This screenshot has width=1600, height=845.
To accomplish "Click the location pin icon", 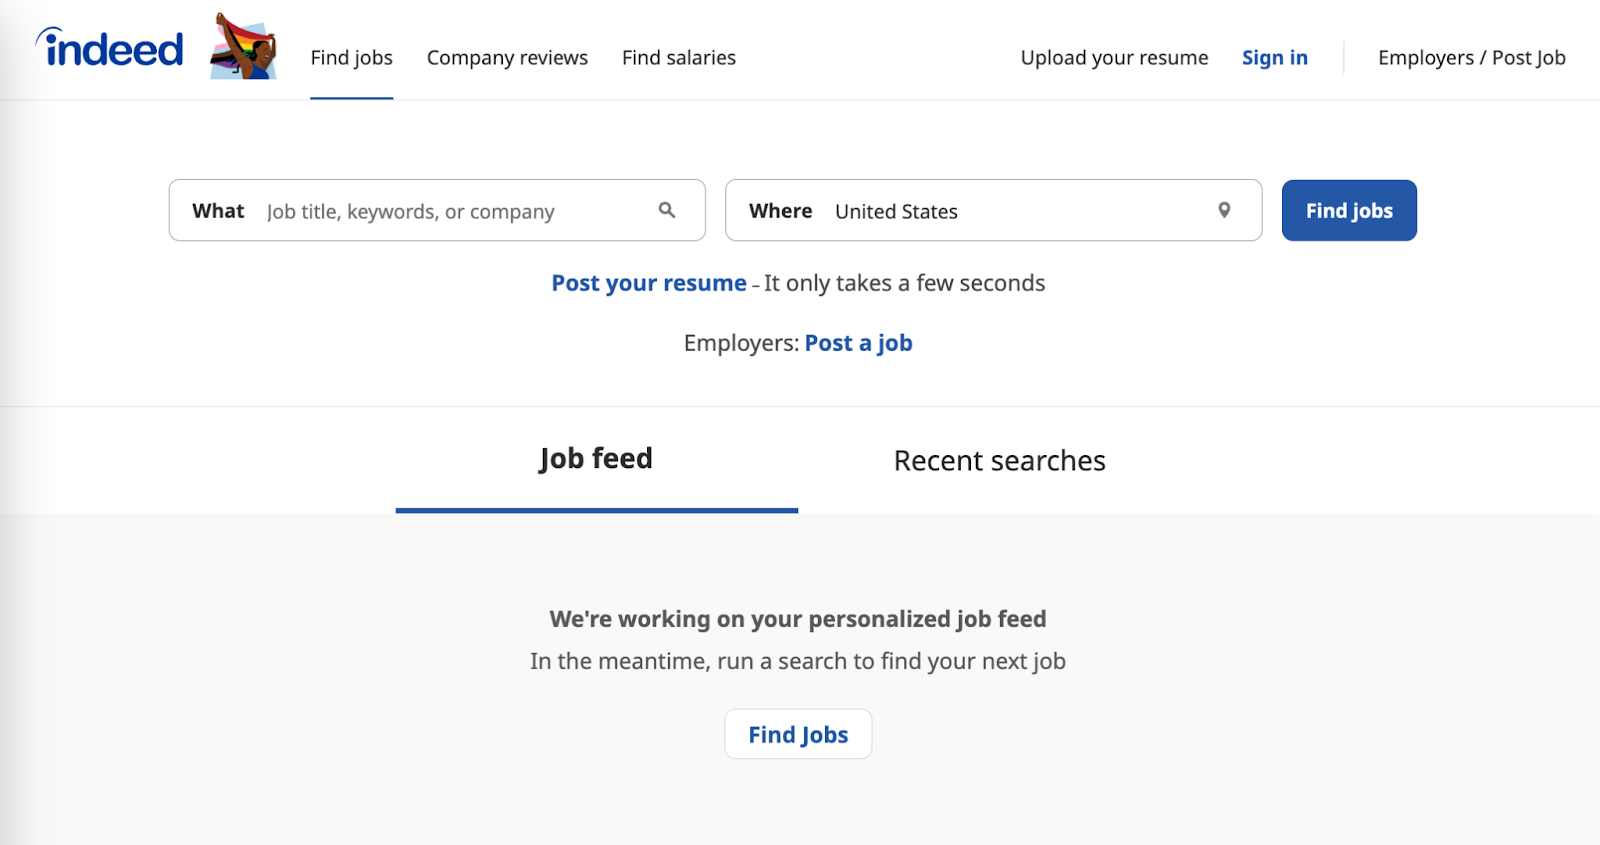I will (x=1224, y=210).
